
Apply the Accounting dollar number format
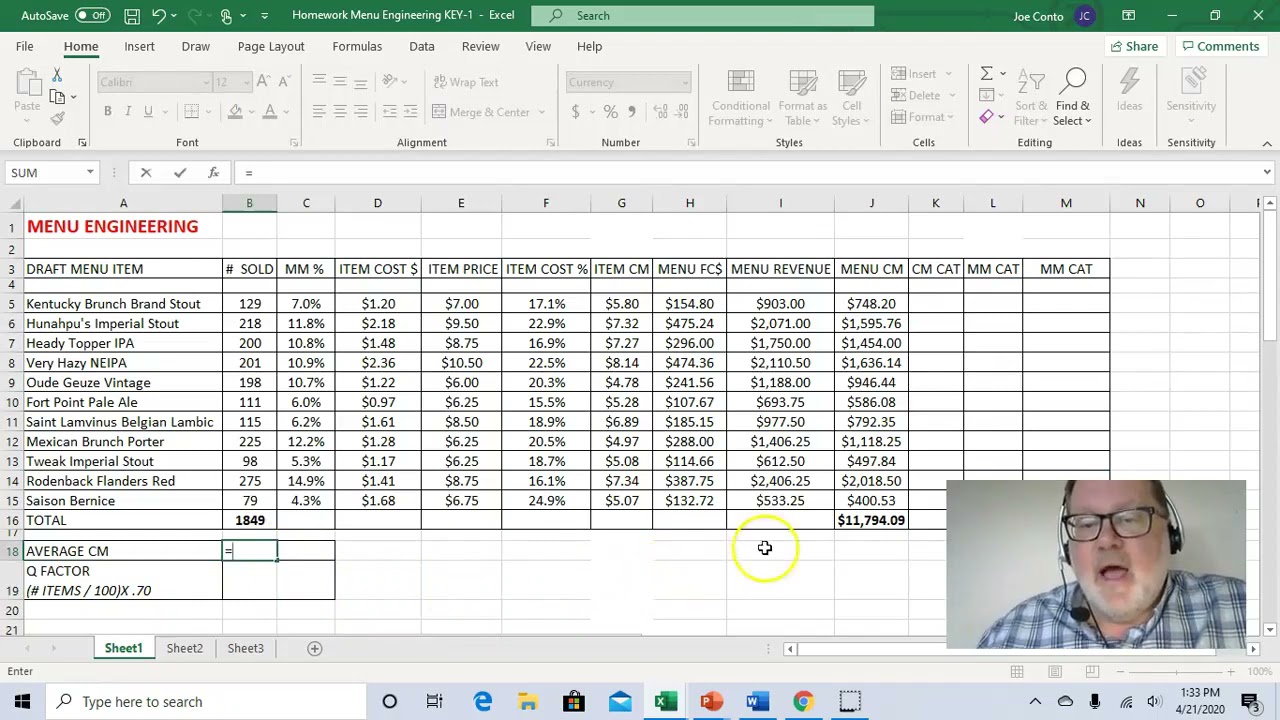tap(576, 112)
